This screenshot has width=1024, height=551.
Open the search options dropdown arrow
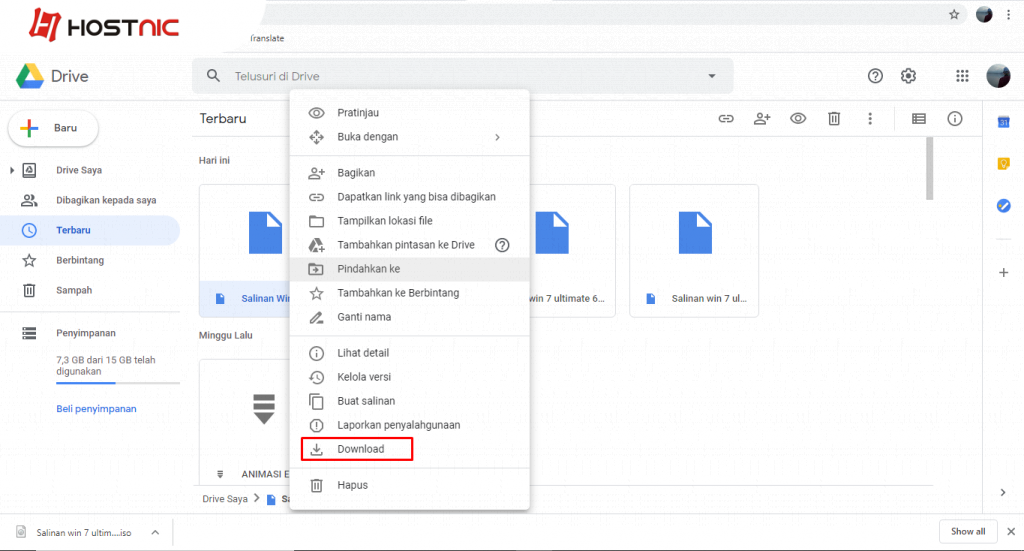pyautogui.click(x=712, y=76)
